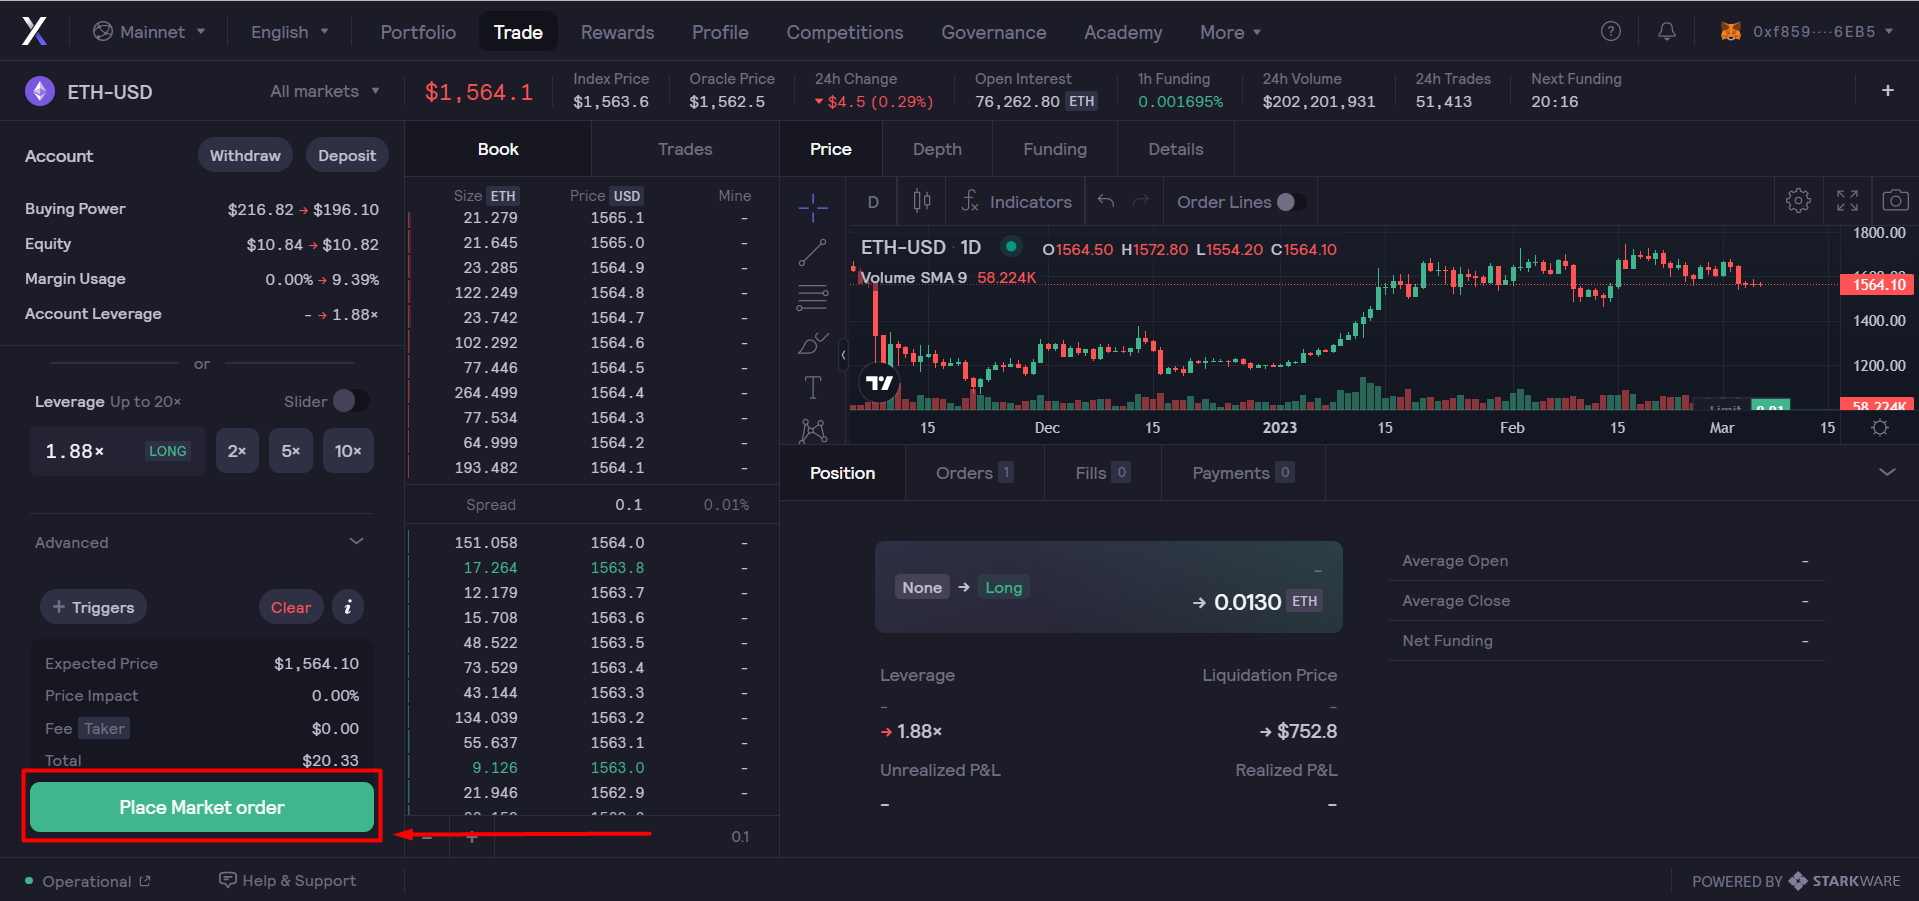Open the Orders tab
The image size is (1919, 901).
[974, 473]
